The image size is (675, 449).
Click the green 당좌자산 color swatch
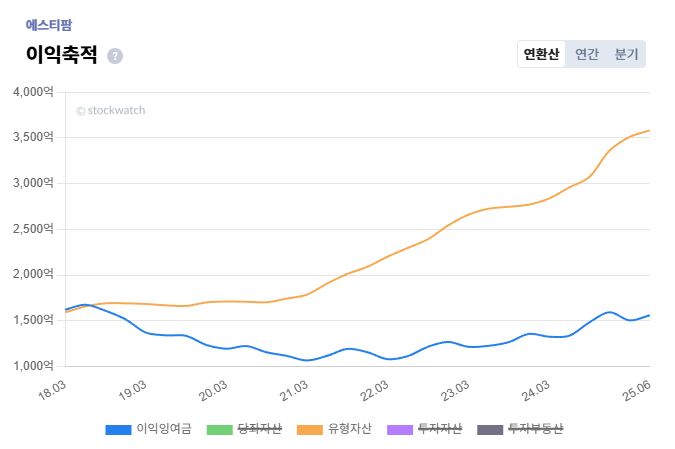[219, 430]
